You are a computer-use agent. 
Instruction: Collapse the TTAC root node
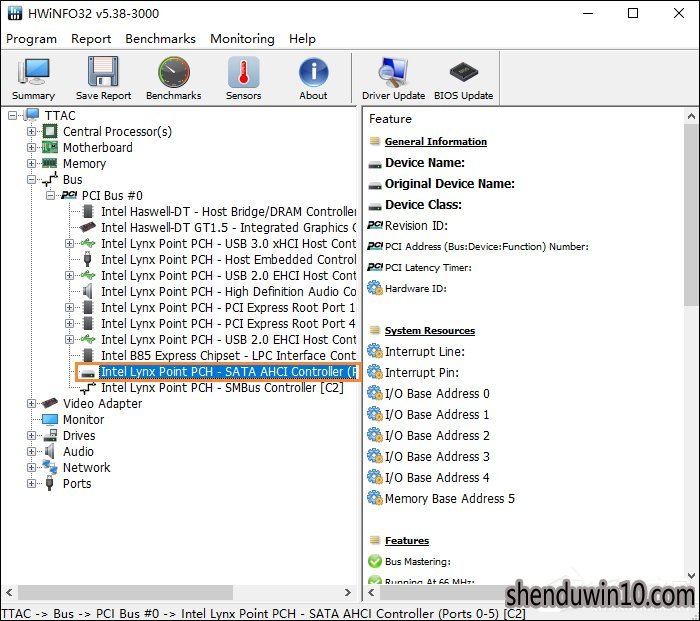(12, 116)
